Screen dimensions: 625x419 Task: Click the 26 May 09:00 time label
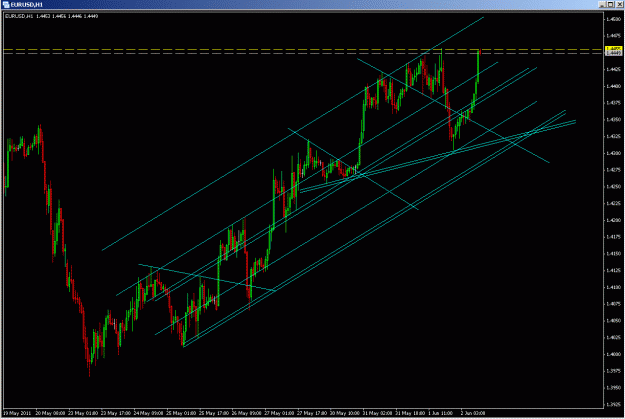tap(247, 413)
